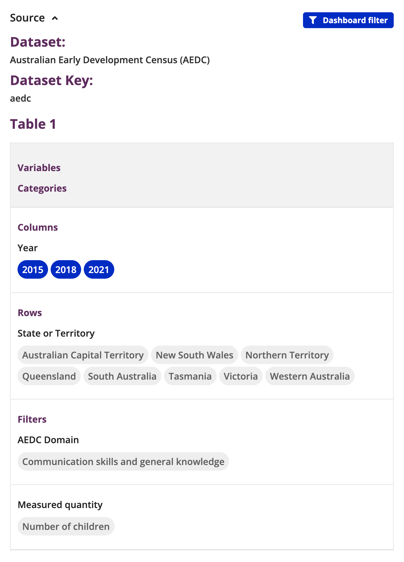Select Communication skills and general knowledge filter

(123, 461)
